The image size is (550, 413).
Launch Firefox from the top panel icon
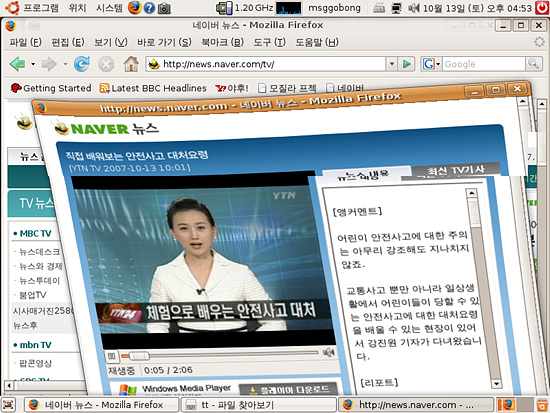pos(134,7)
